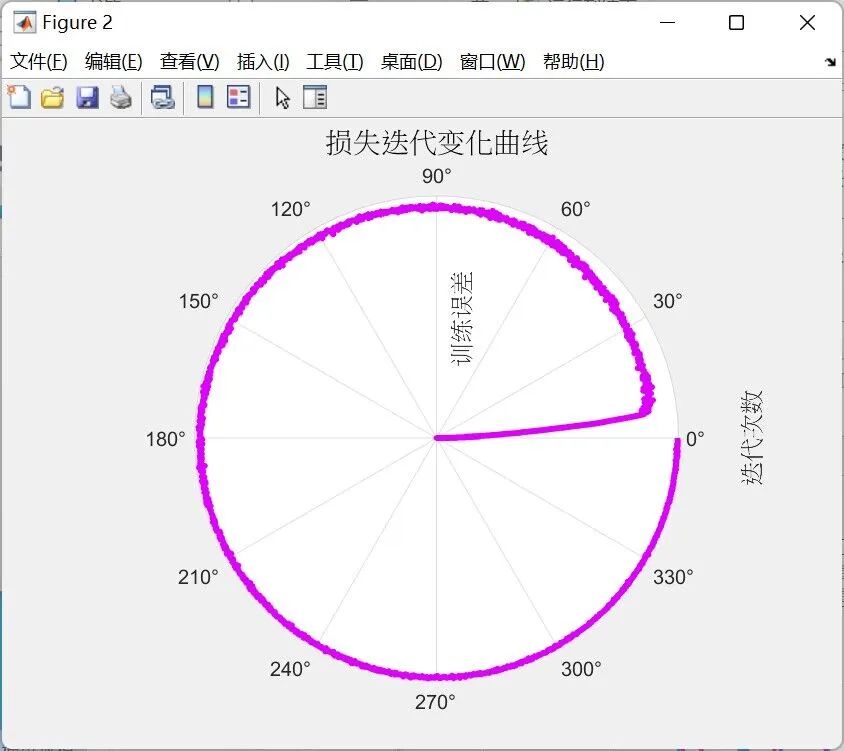Save figure with the floppy disk icon
This screenshot has height=751, width=844.
click(x=87, y=97)
